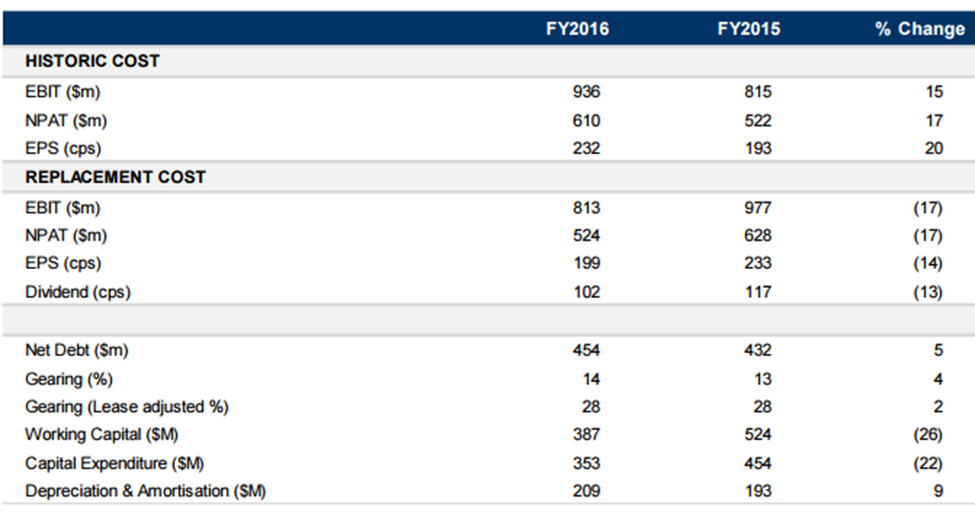975x514 pixels.
Task: Click Working Capital percent change (26)
Action: click(928, 434)
